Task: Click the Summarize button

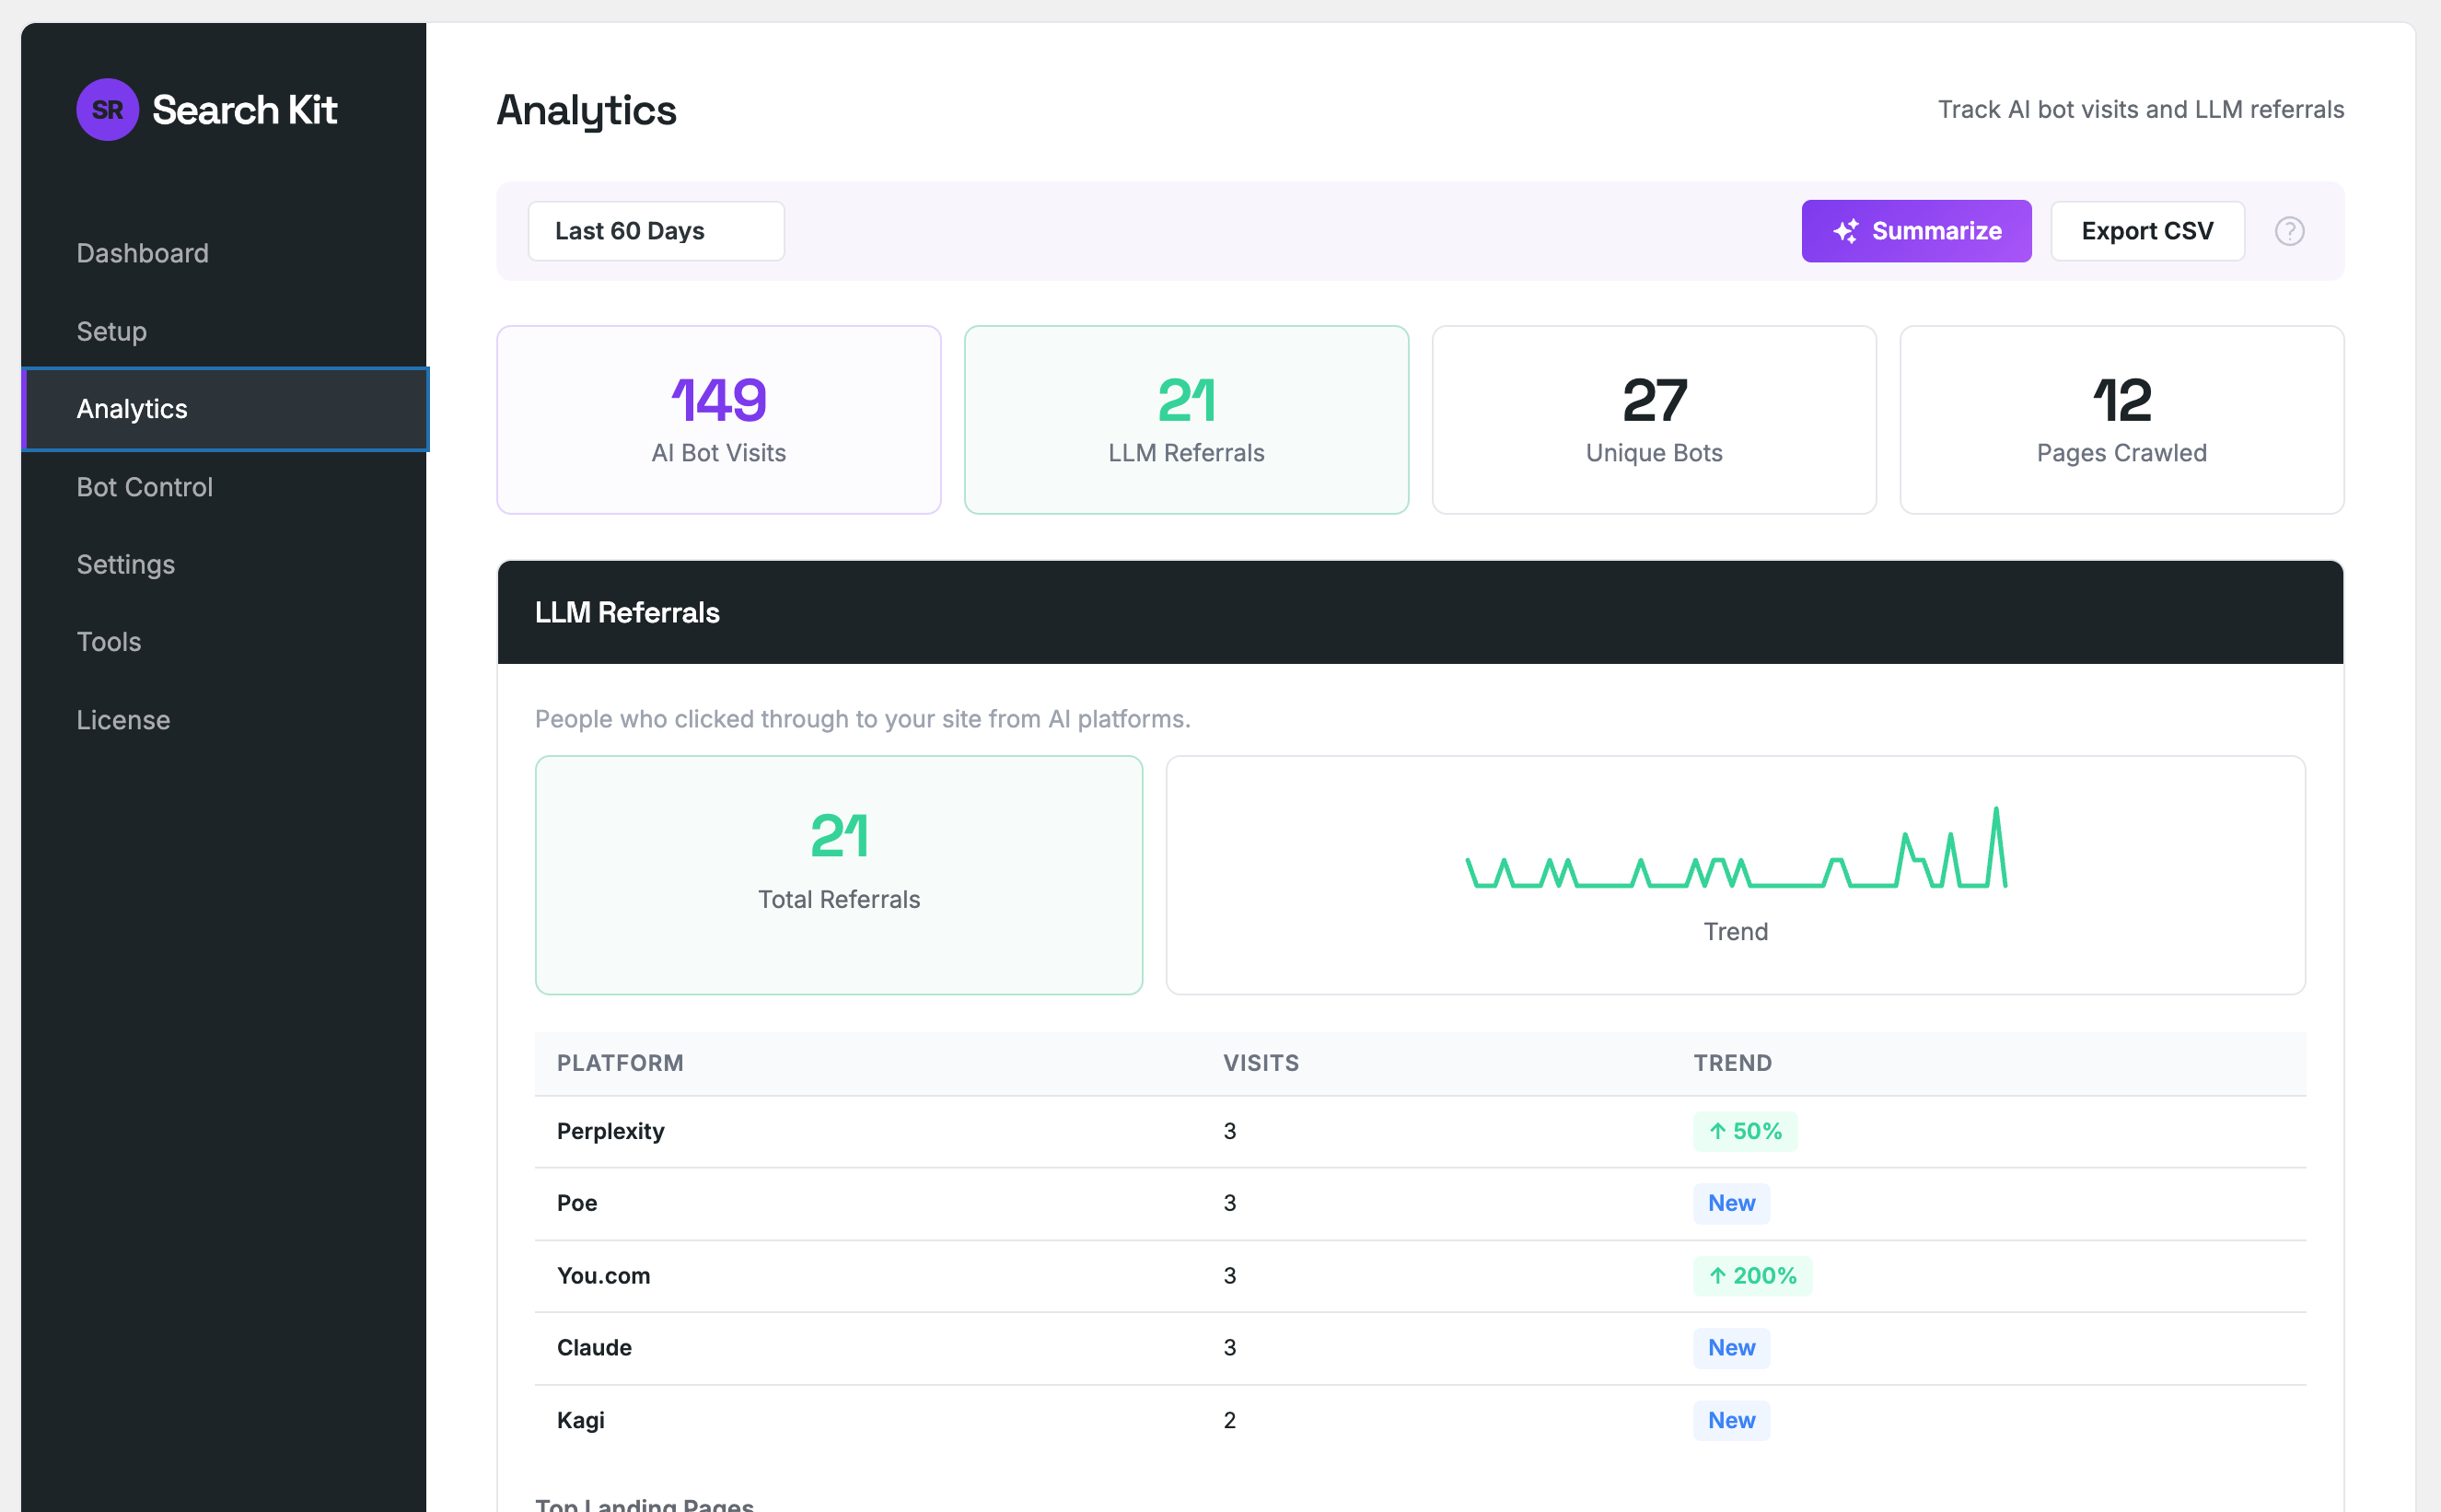Action: (1916, 230)
